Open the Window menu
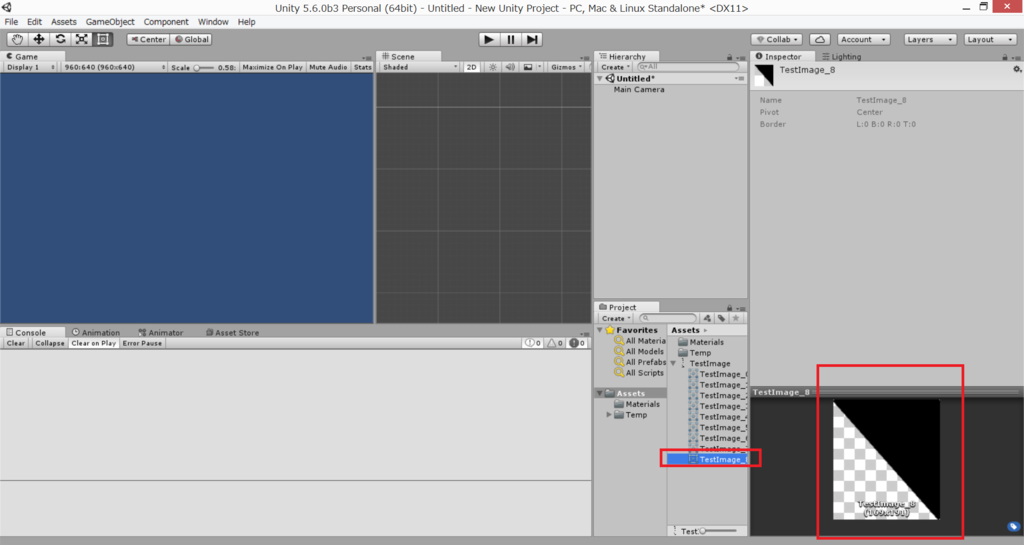The width and height of the screenshot is (1024, 545). click(213, 22)
